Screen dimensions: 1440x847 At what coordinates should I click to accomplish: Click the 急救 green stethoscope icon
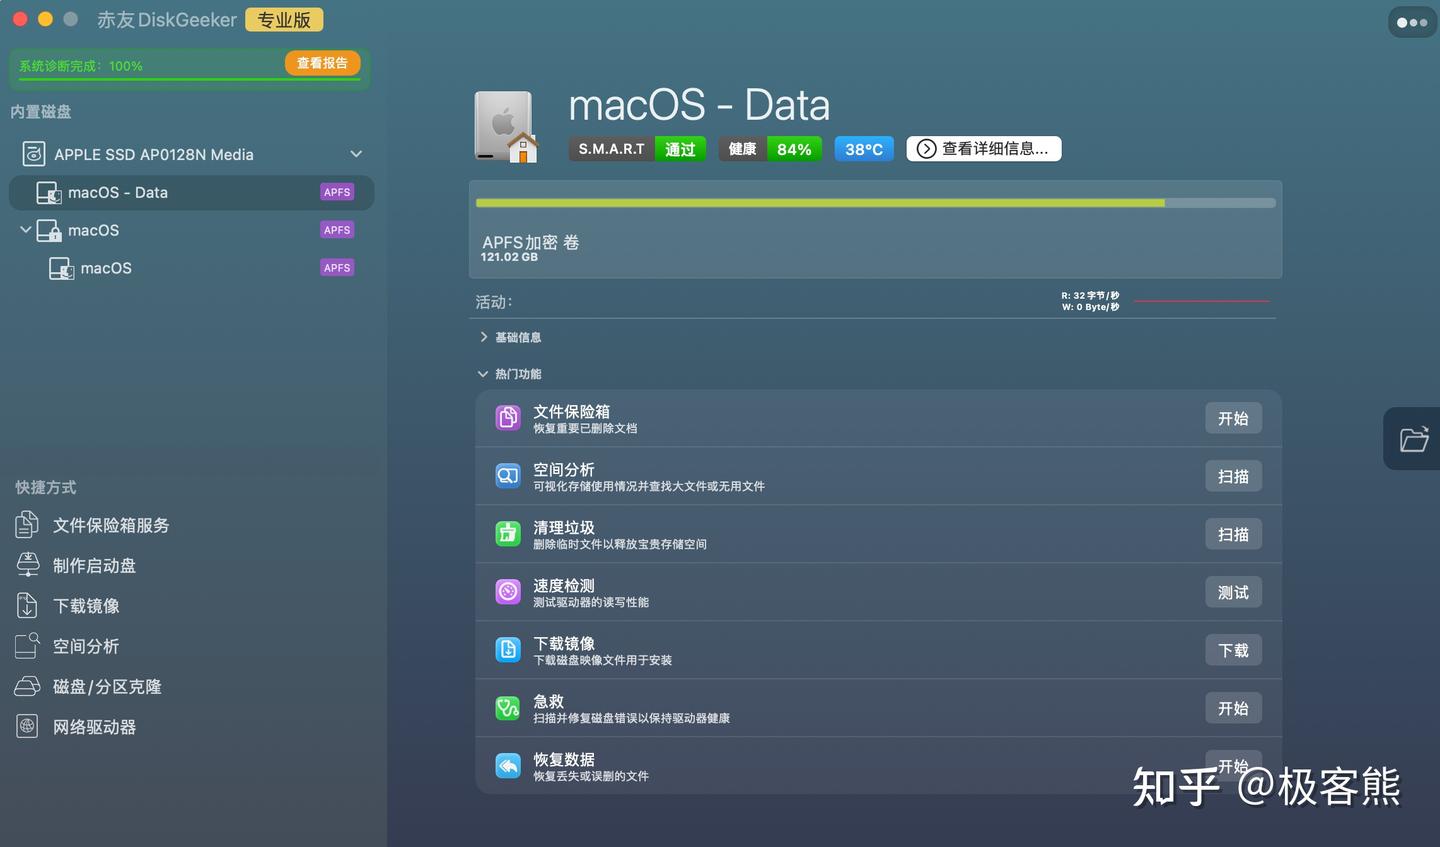pyautogui.click(x=508, y=708)
